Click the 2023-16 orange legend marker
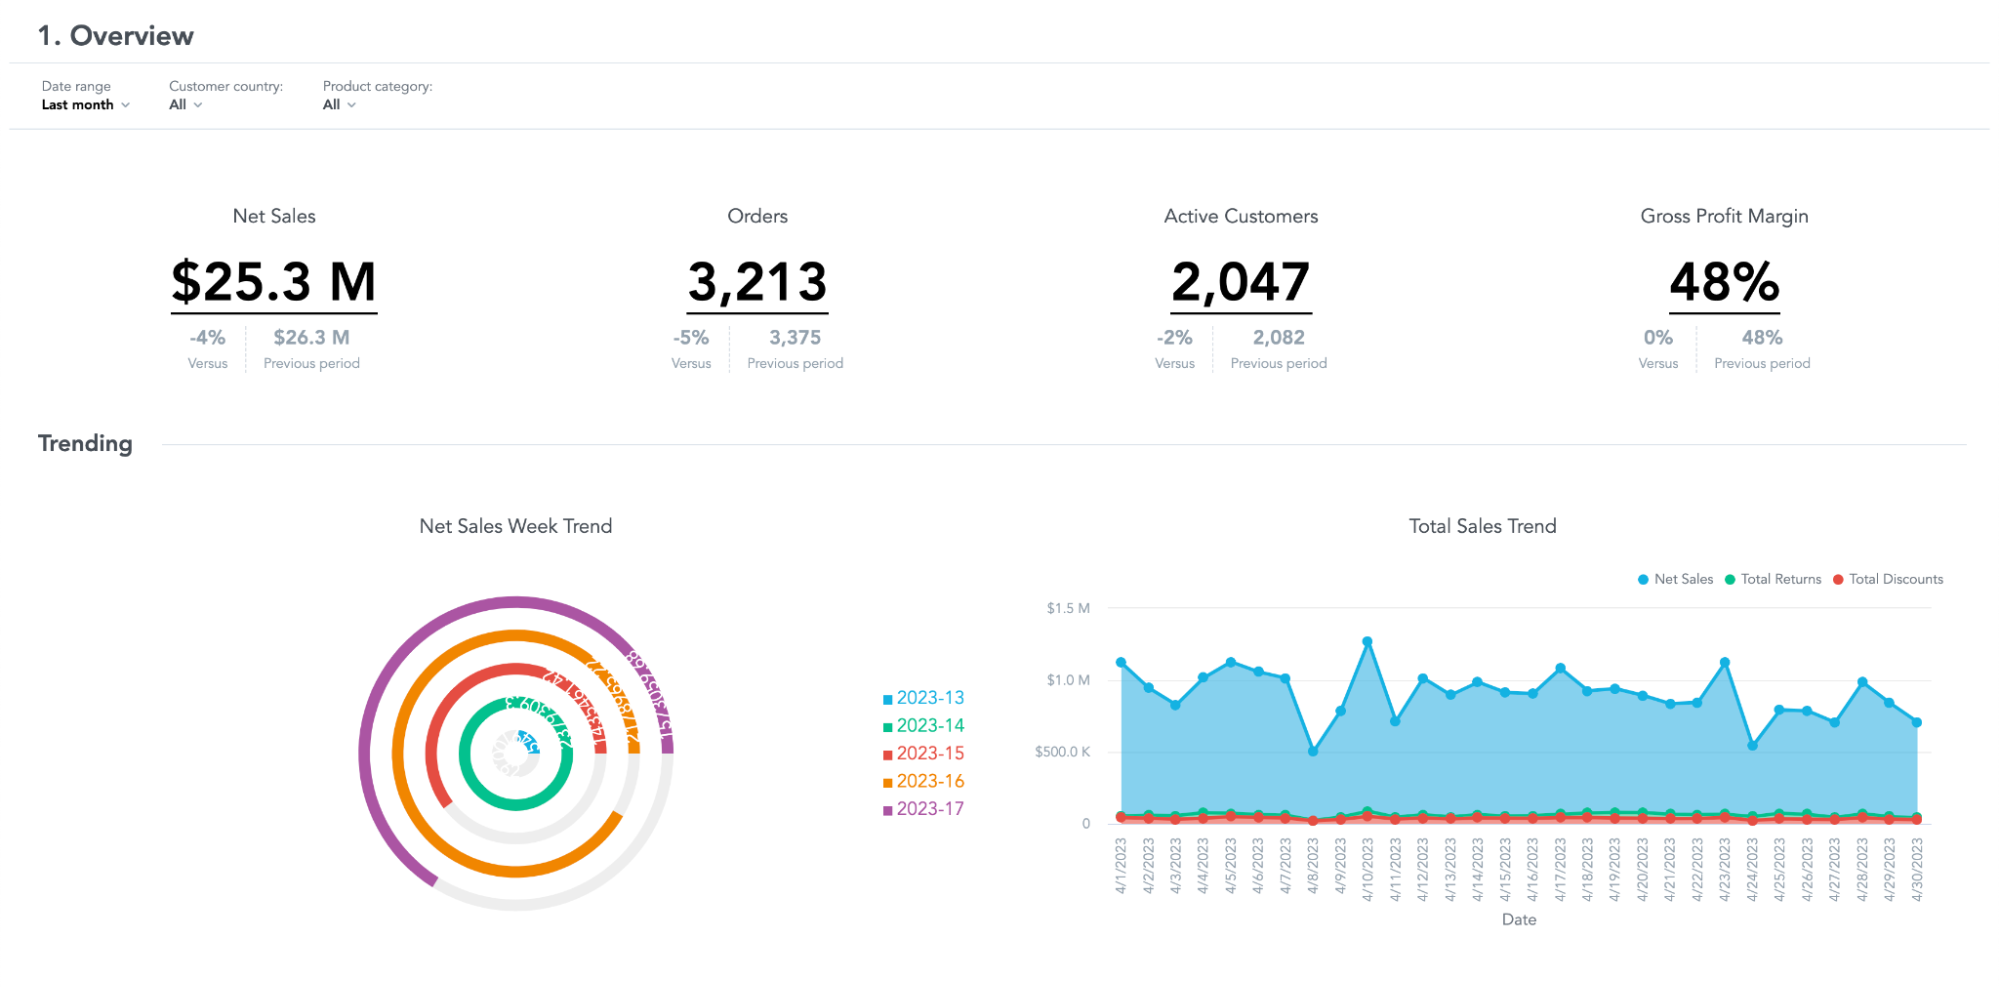 pyautogui.click(x=886, y=782)
